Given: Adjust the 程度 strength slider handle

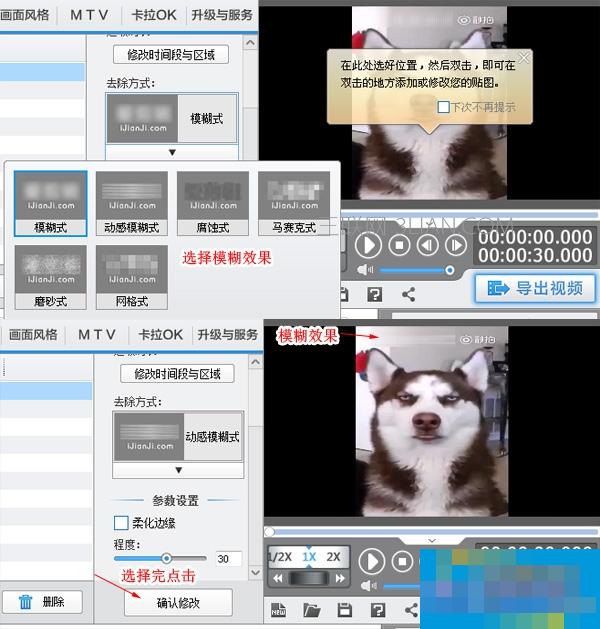Looking at the screenshot, I should (x=166, y=558).
